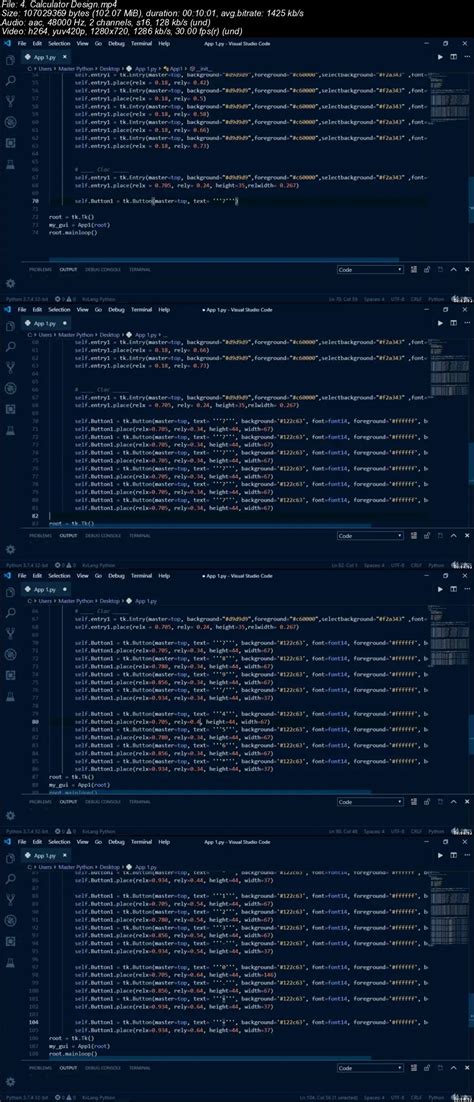Click Spaces: 4 indicator in second frame's status bar
This screenshot has width=474, height=1102.
(x=373, y=565)
